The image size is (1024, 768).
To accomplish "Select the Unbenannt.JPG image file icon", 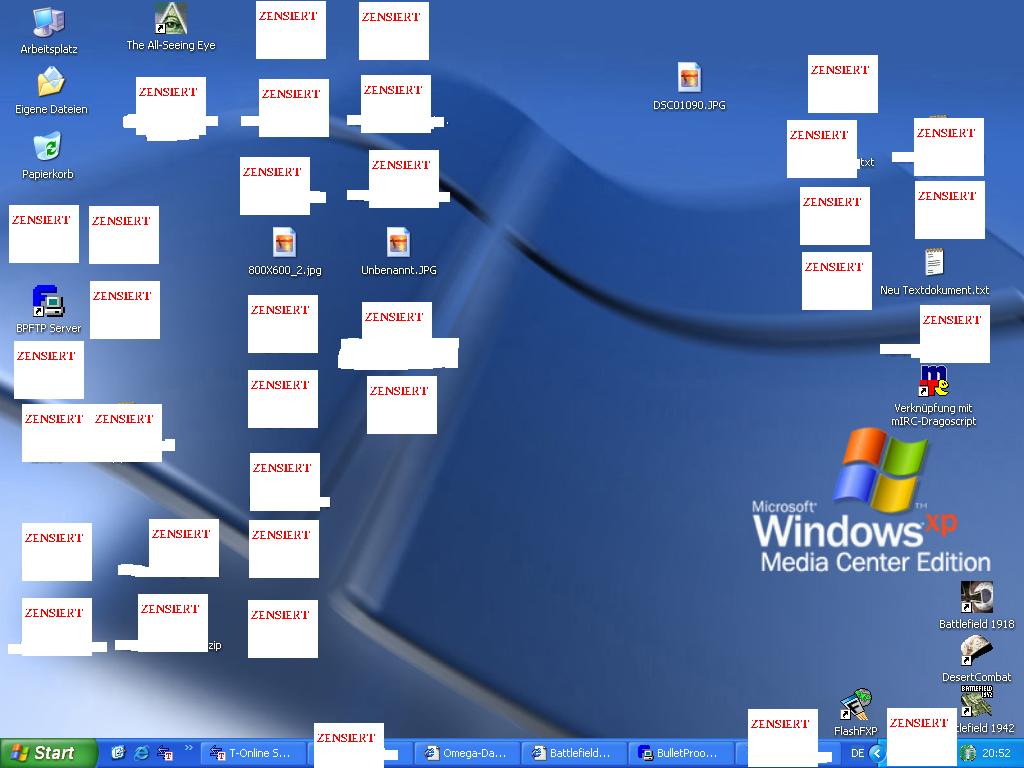I will pos(398,242).
